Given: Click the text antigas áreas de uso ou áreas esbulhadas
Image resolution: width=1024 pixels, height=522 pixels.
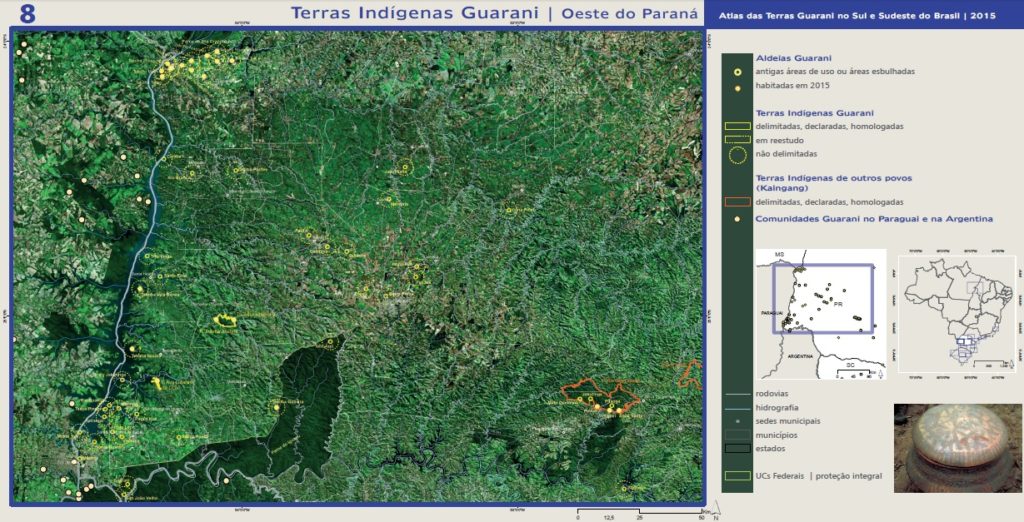Looking at the screenshot, I should [x=835, y=72].
